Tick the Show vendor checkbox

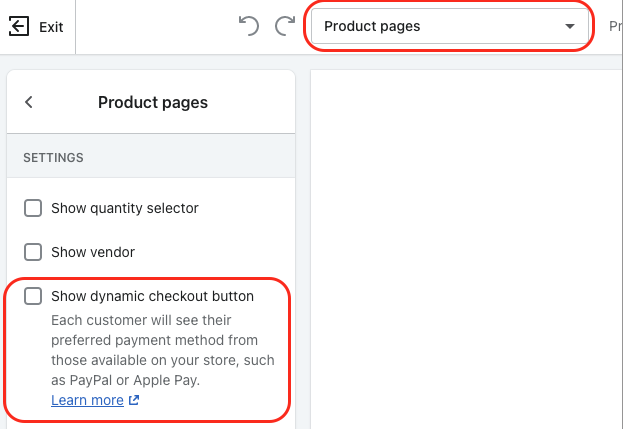(x=33, y=252)
